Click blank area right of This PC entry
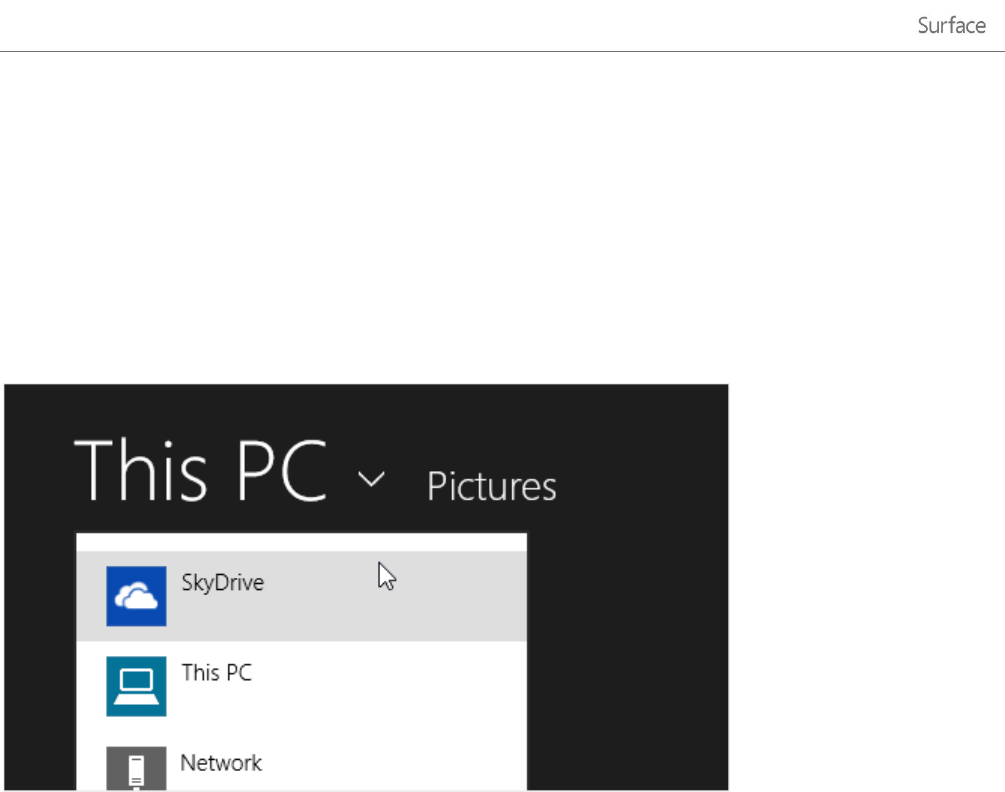The width and height of the screenshot is (1005, 792). (x=400, y=686)
